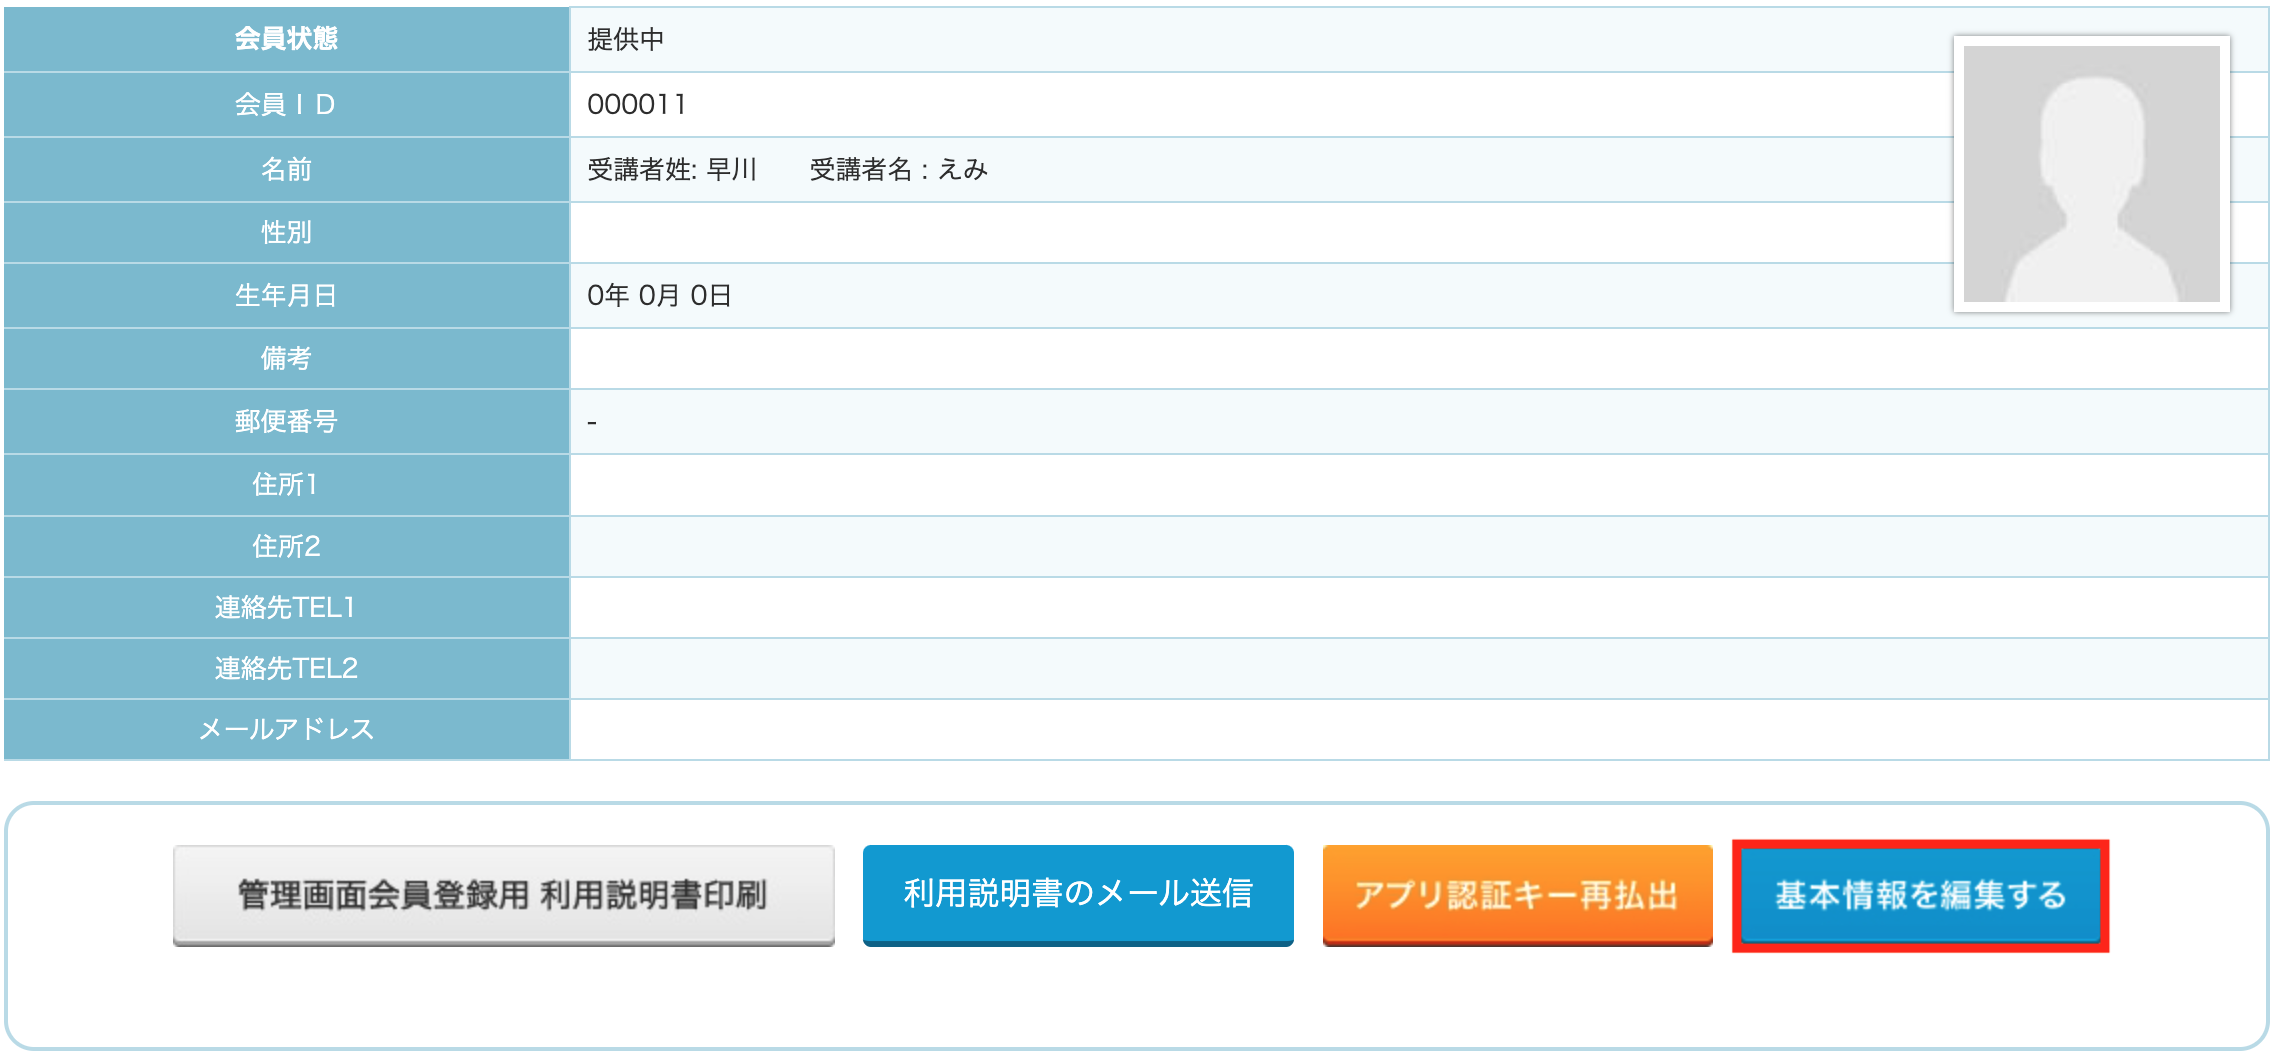Click the 提供中 member status value

(x=626, y=39)
